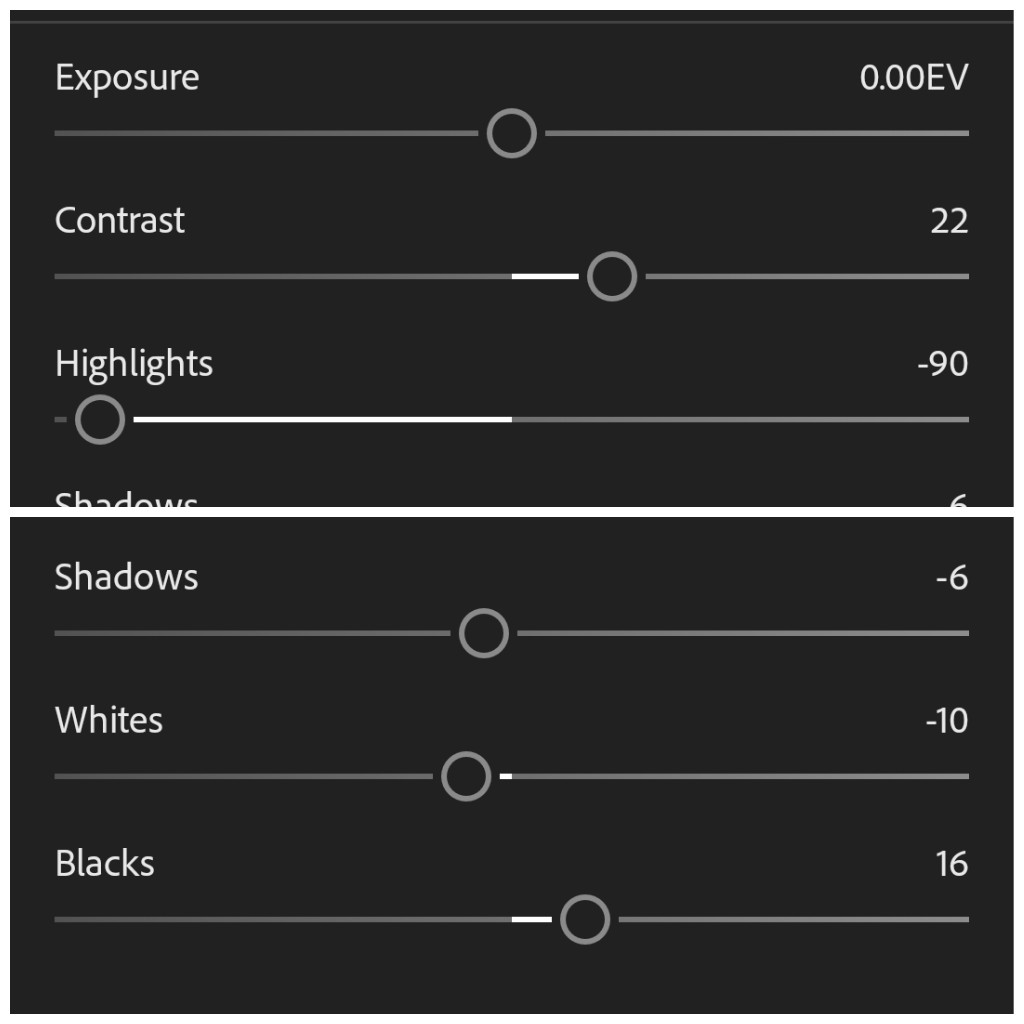The image size is (1024, 1024).
Task: Click the Exposure slider handle
Action: 511,133
